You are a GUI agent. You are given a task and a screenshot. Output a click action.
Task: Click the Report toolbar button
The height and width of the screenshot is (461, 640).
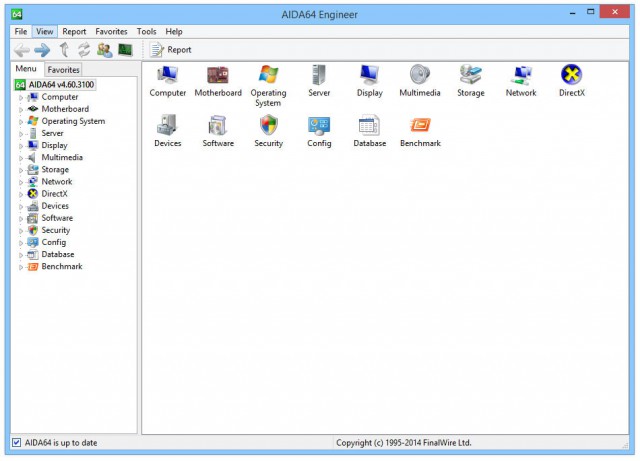[x=171, y=50]
